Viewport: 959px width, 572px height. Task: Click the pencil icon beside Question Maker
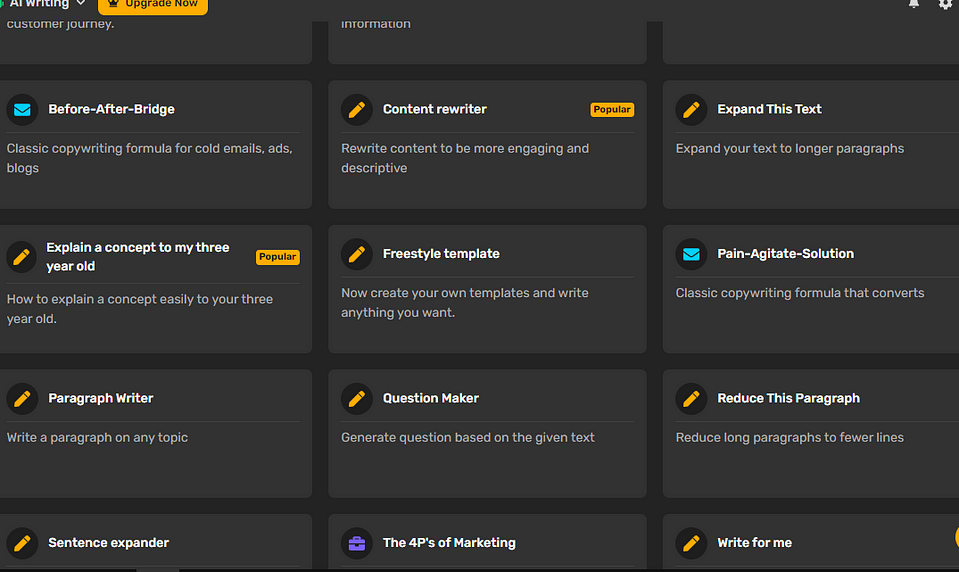point(357,398)
